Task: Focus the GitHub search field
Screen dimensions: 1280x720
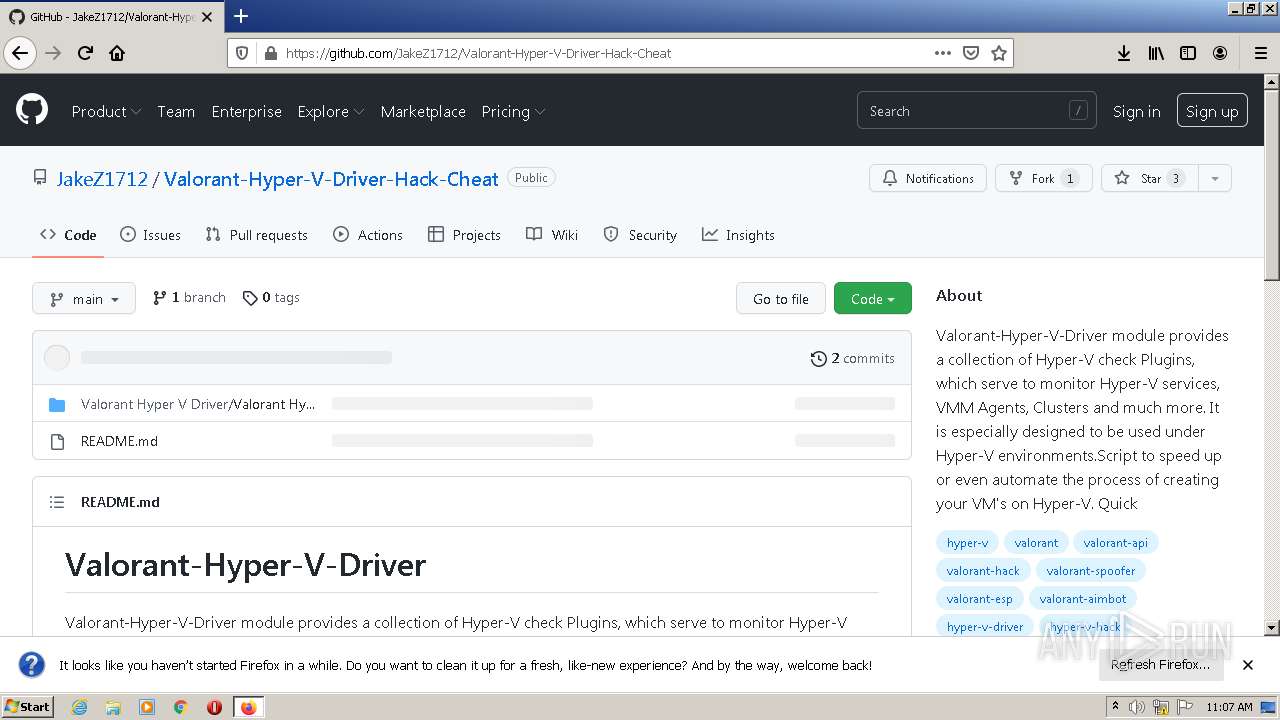Action: click(976, 111)
